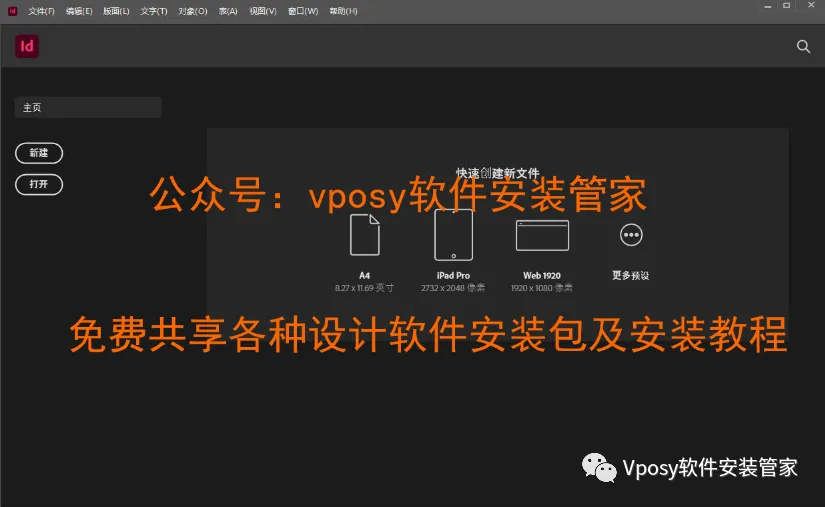Screen dimensions: 825x507
Task: Open the 窗口(W) menu
Action: click(x=303, y=11)
